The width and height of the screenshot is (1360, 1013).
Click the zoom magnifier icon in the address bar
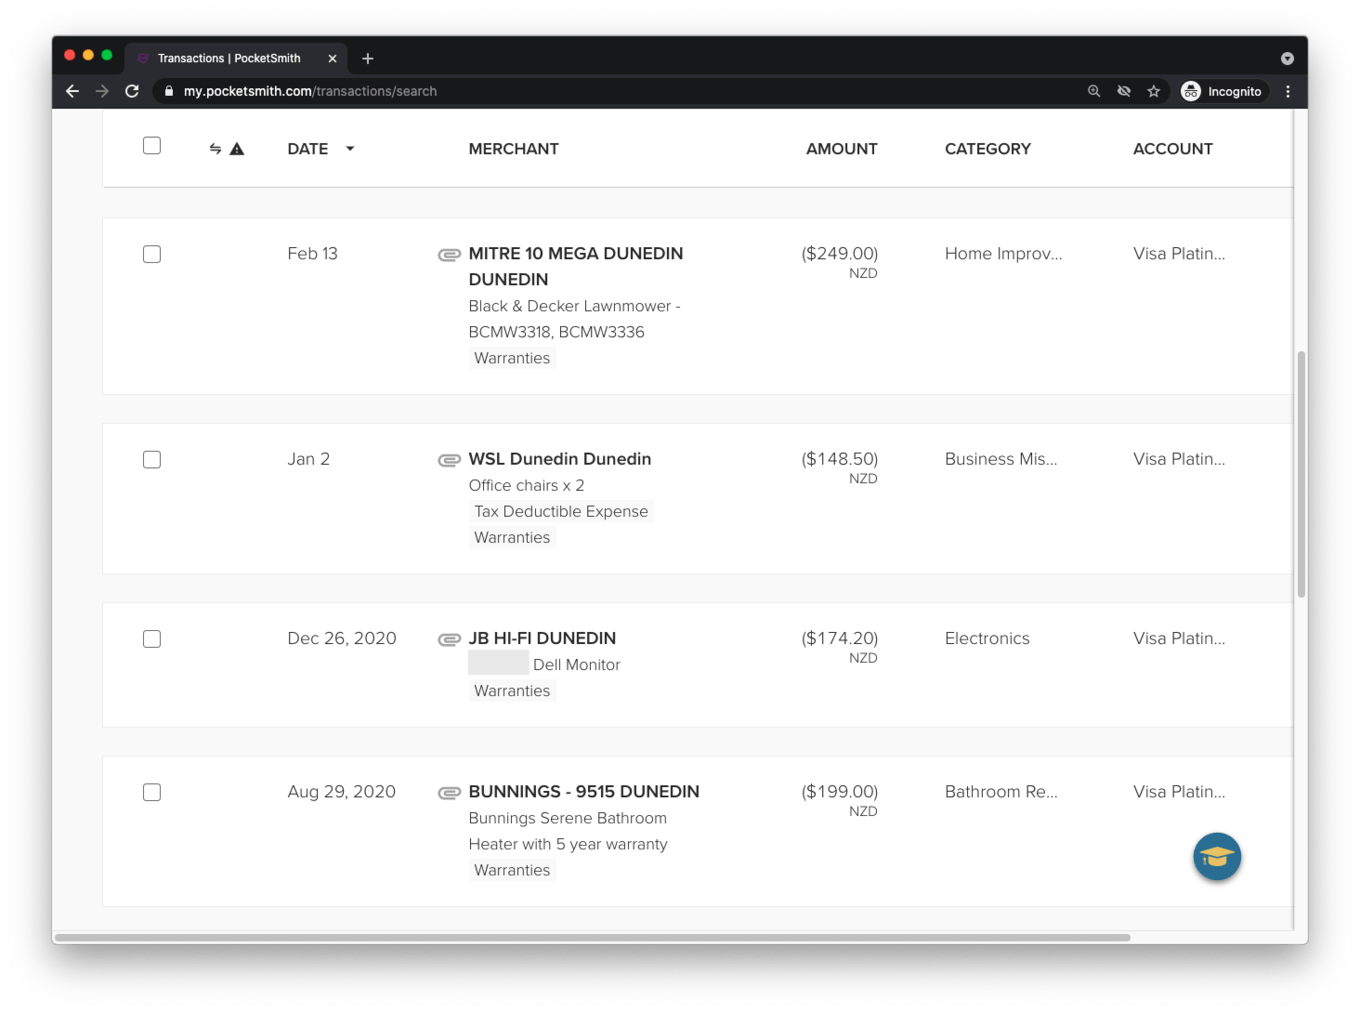point(1094,91)
